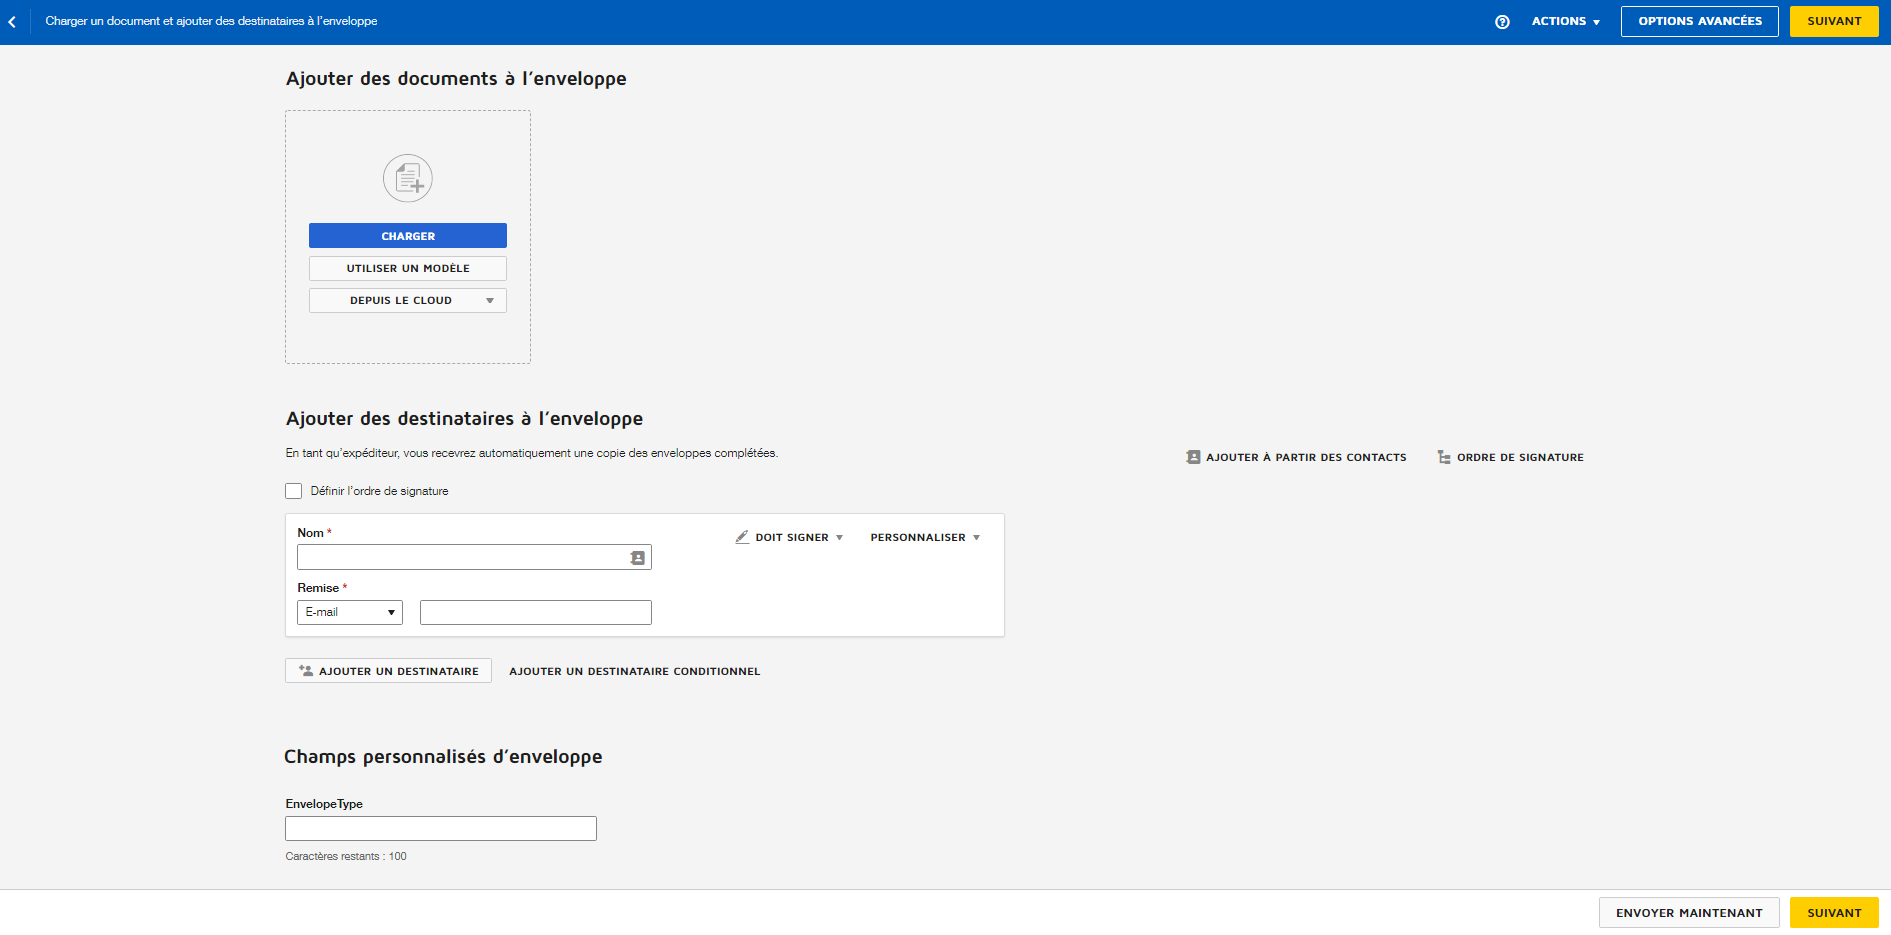
Task: Click the add person icon on Ajouter un destinataire
Action: click(x=306, y=671)
